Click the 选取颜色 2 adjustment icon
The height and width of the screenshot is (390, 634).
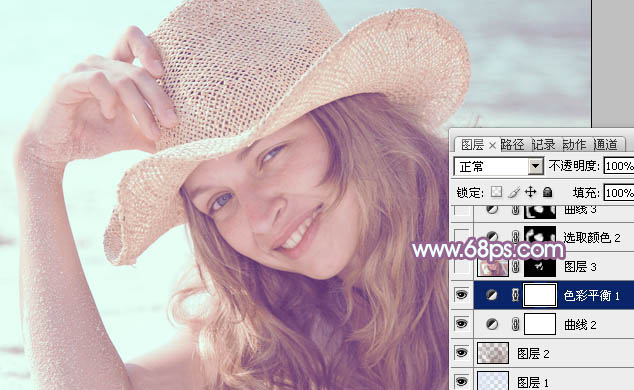point(492,237)
